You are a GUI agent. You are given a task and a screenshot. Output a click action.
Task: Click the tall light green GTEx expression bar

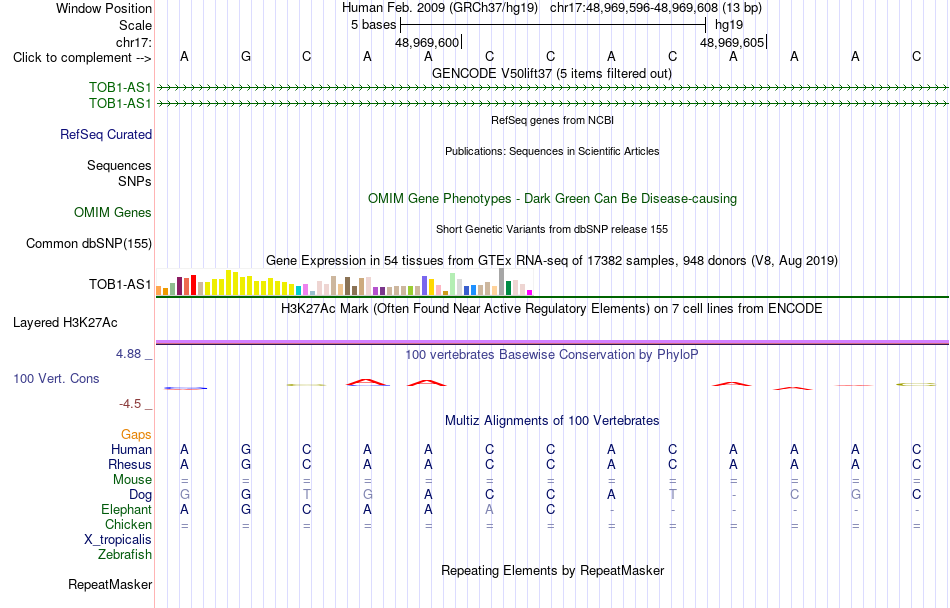point(453,284)
